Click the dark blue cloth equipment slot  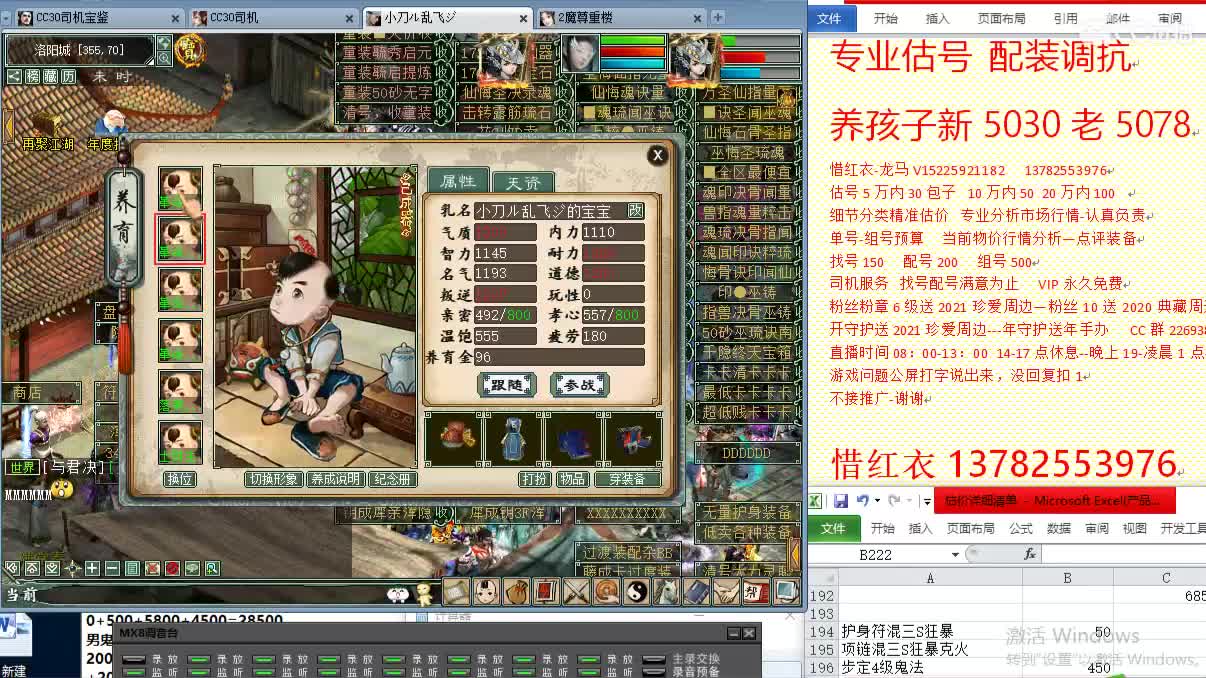[x=573, y=439]
